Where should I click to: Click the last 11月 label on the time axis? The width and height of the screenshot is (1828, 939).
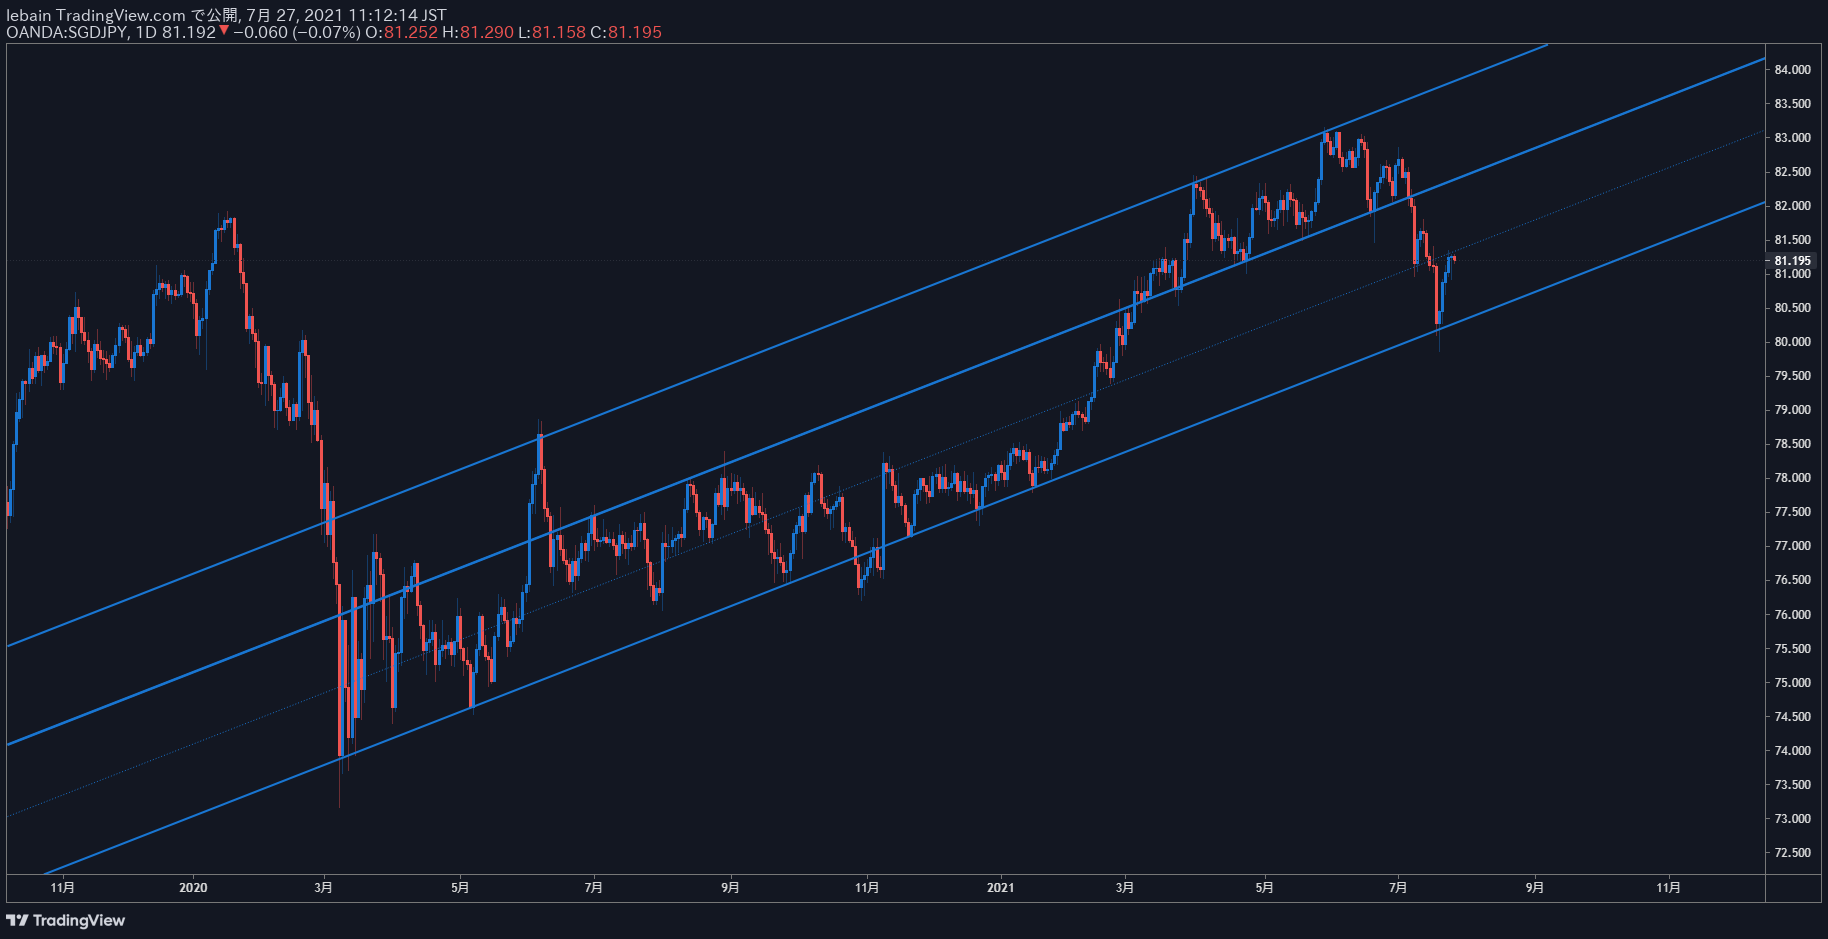pos(1668,888)
